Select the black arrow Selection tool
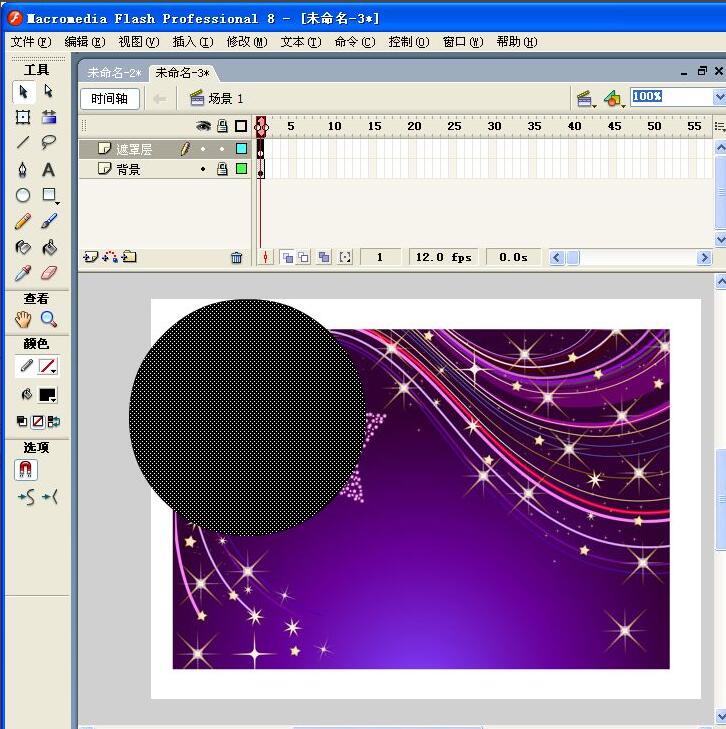Viewport: 726px width, 729px height. [x=23, y=92]
